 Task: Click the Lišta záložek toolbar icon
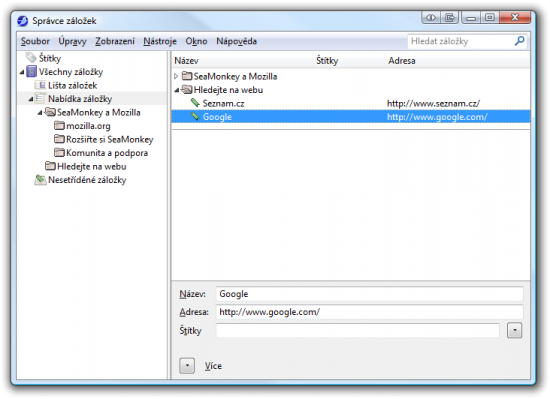click(40, 85)
